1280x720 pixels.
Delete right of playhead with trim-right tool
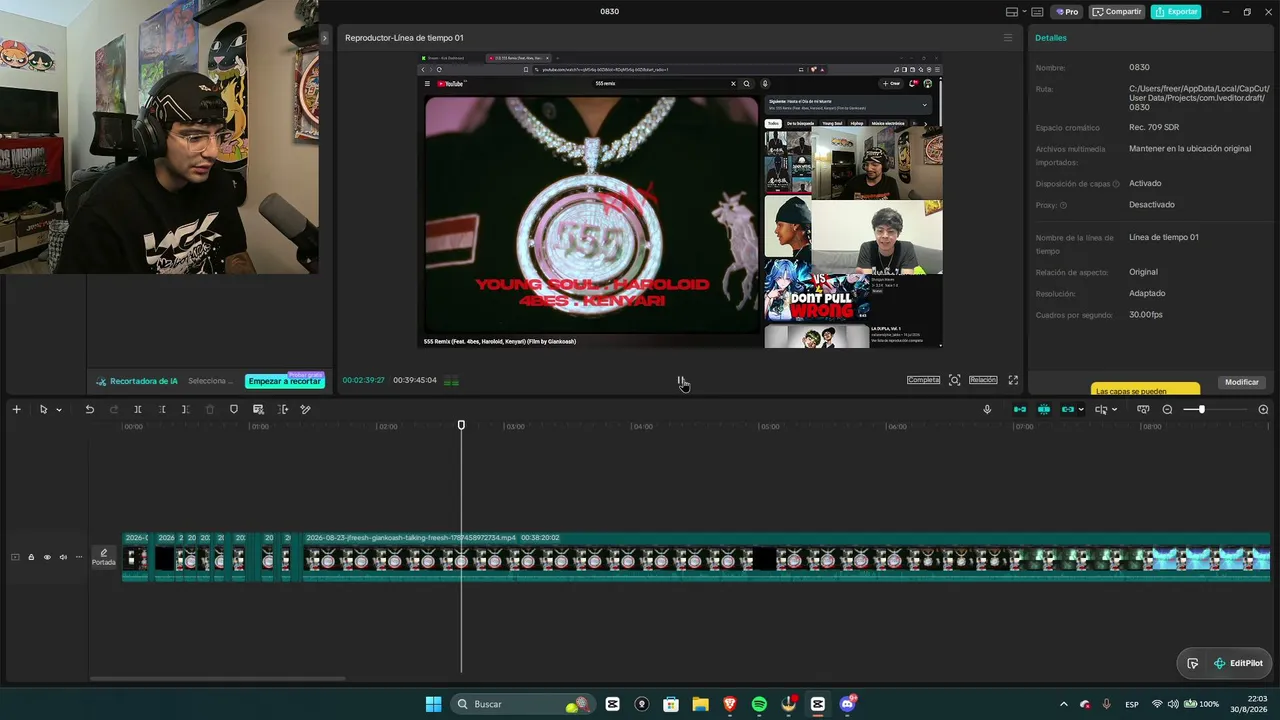coord(186,409)
